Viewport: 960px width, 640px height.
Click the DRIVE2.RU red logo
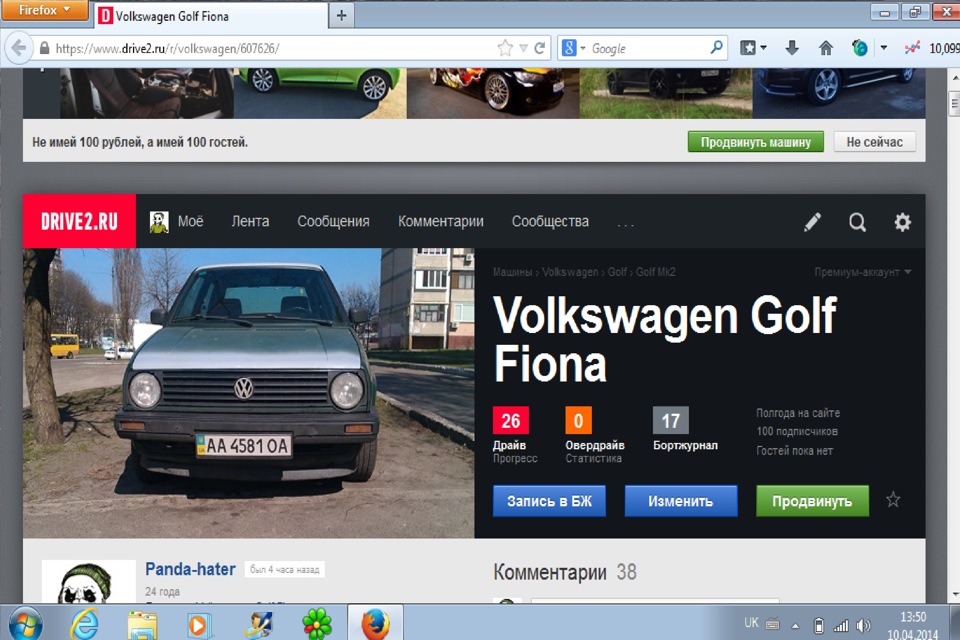(79, 221)
